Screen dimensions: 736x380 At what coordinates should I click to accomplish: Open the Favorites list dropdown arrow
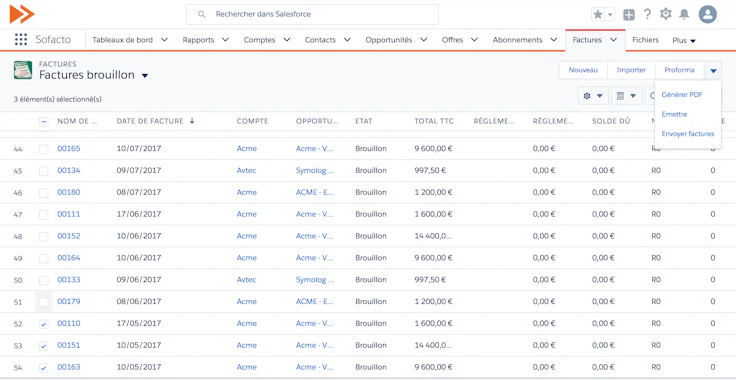(610, 15)
